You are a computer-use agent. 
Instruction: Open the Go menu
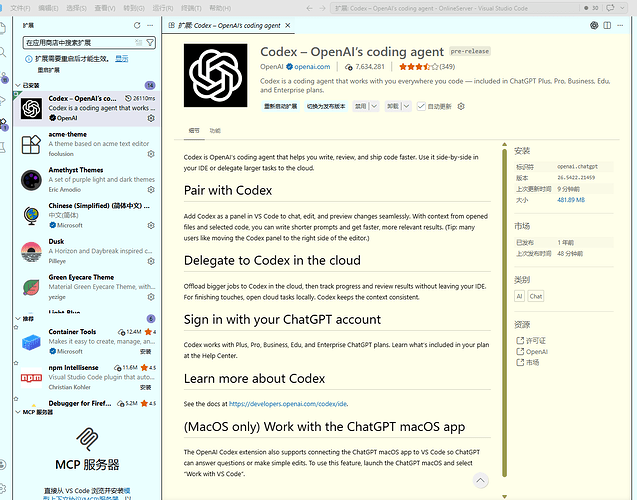pyautogui.click(x=134, y=8)
